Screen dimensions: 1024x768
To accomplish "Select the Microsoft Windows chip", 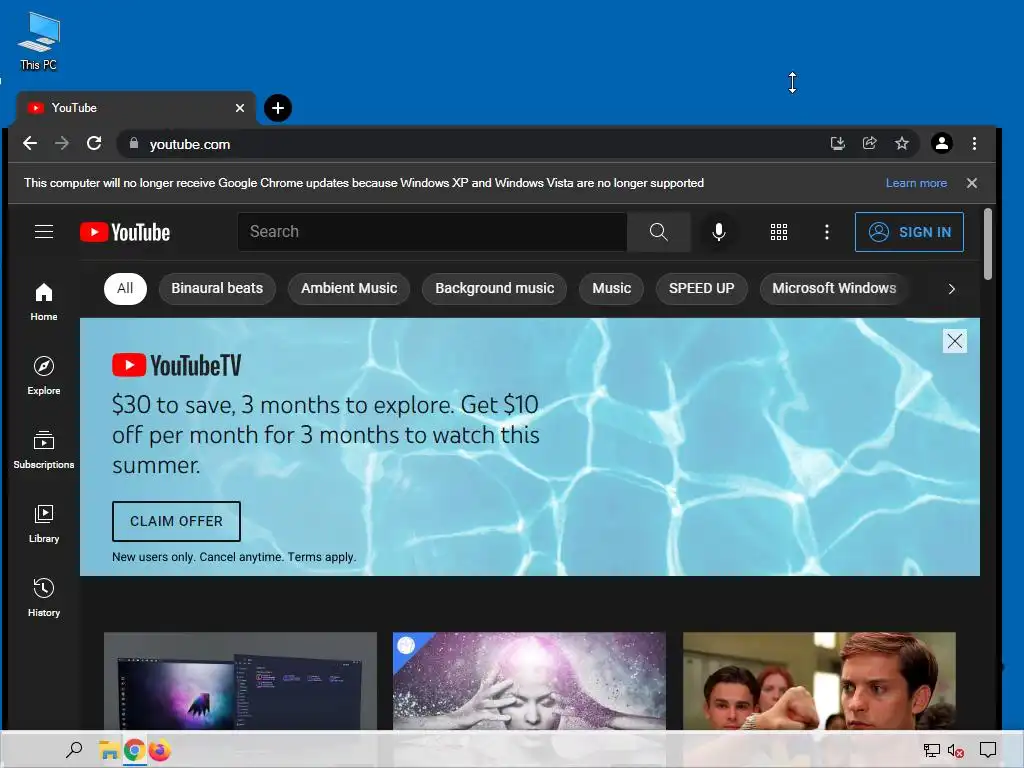I will point(834,289).
